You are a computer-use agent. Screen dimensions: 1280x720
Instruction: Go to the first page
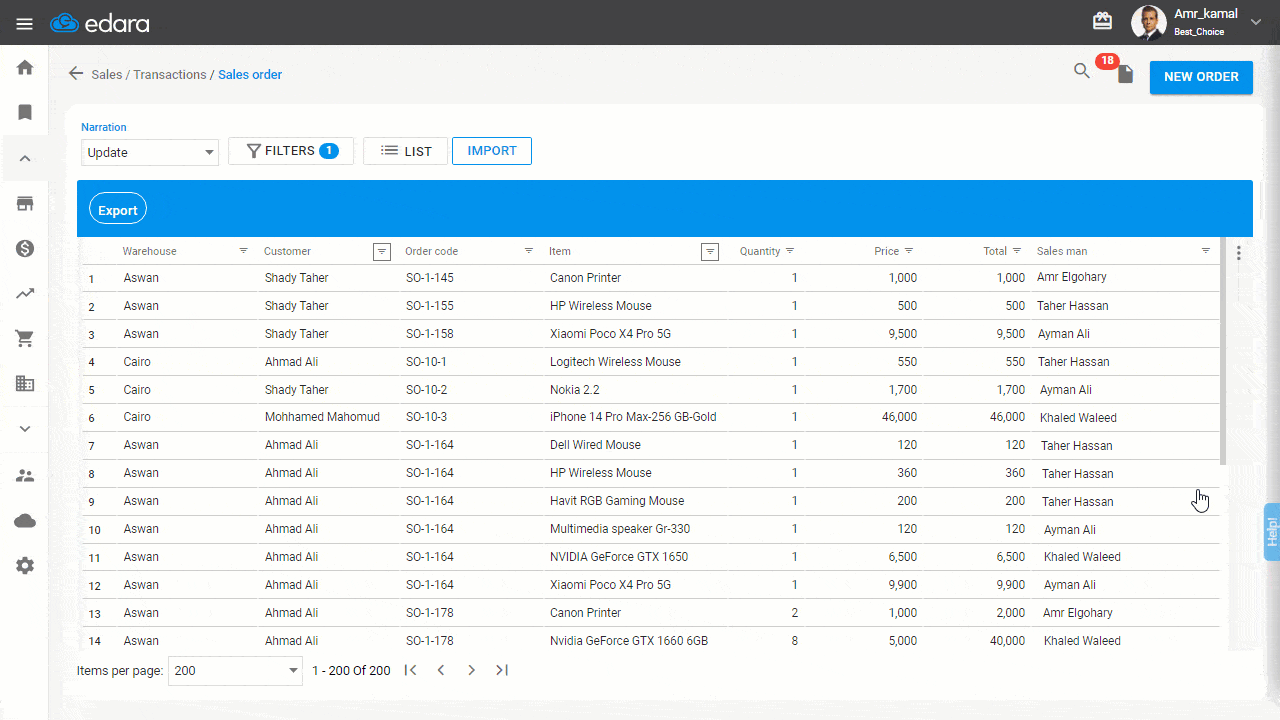click(x=410, y=670)
